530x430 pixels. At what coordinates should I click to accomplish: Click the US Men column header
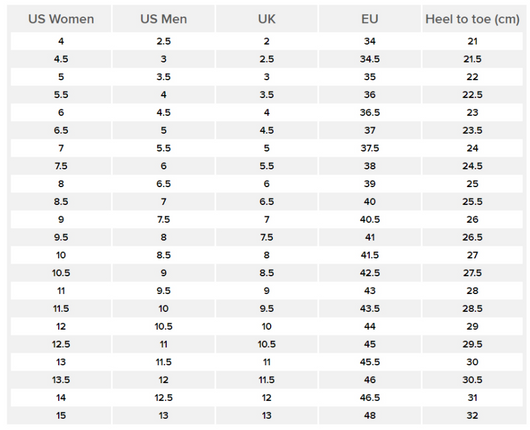click(164, 19)
